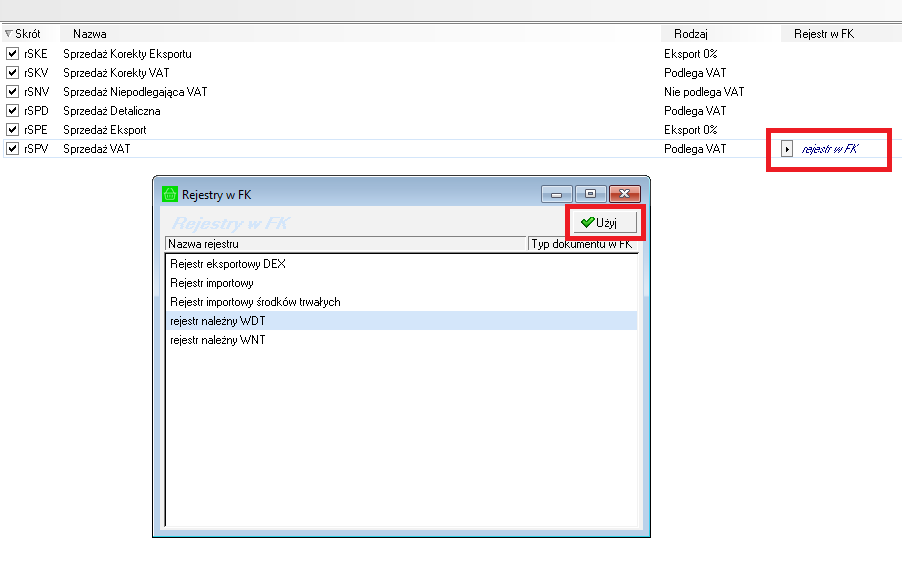Uncheck the rSPD row checkbox

click(x=12, y=111)
